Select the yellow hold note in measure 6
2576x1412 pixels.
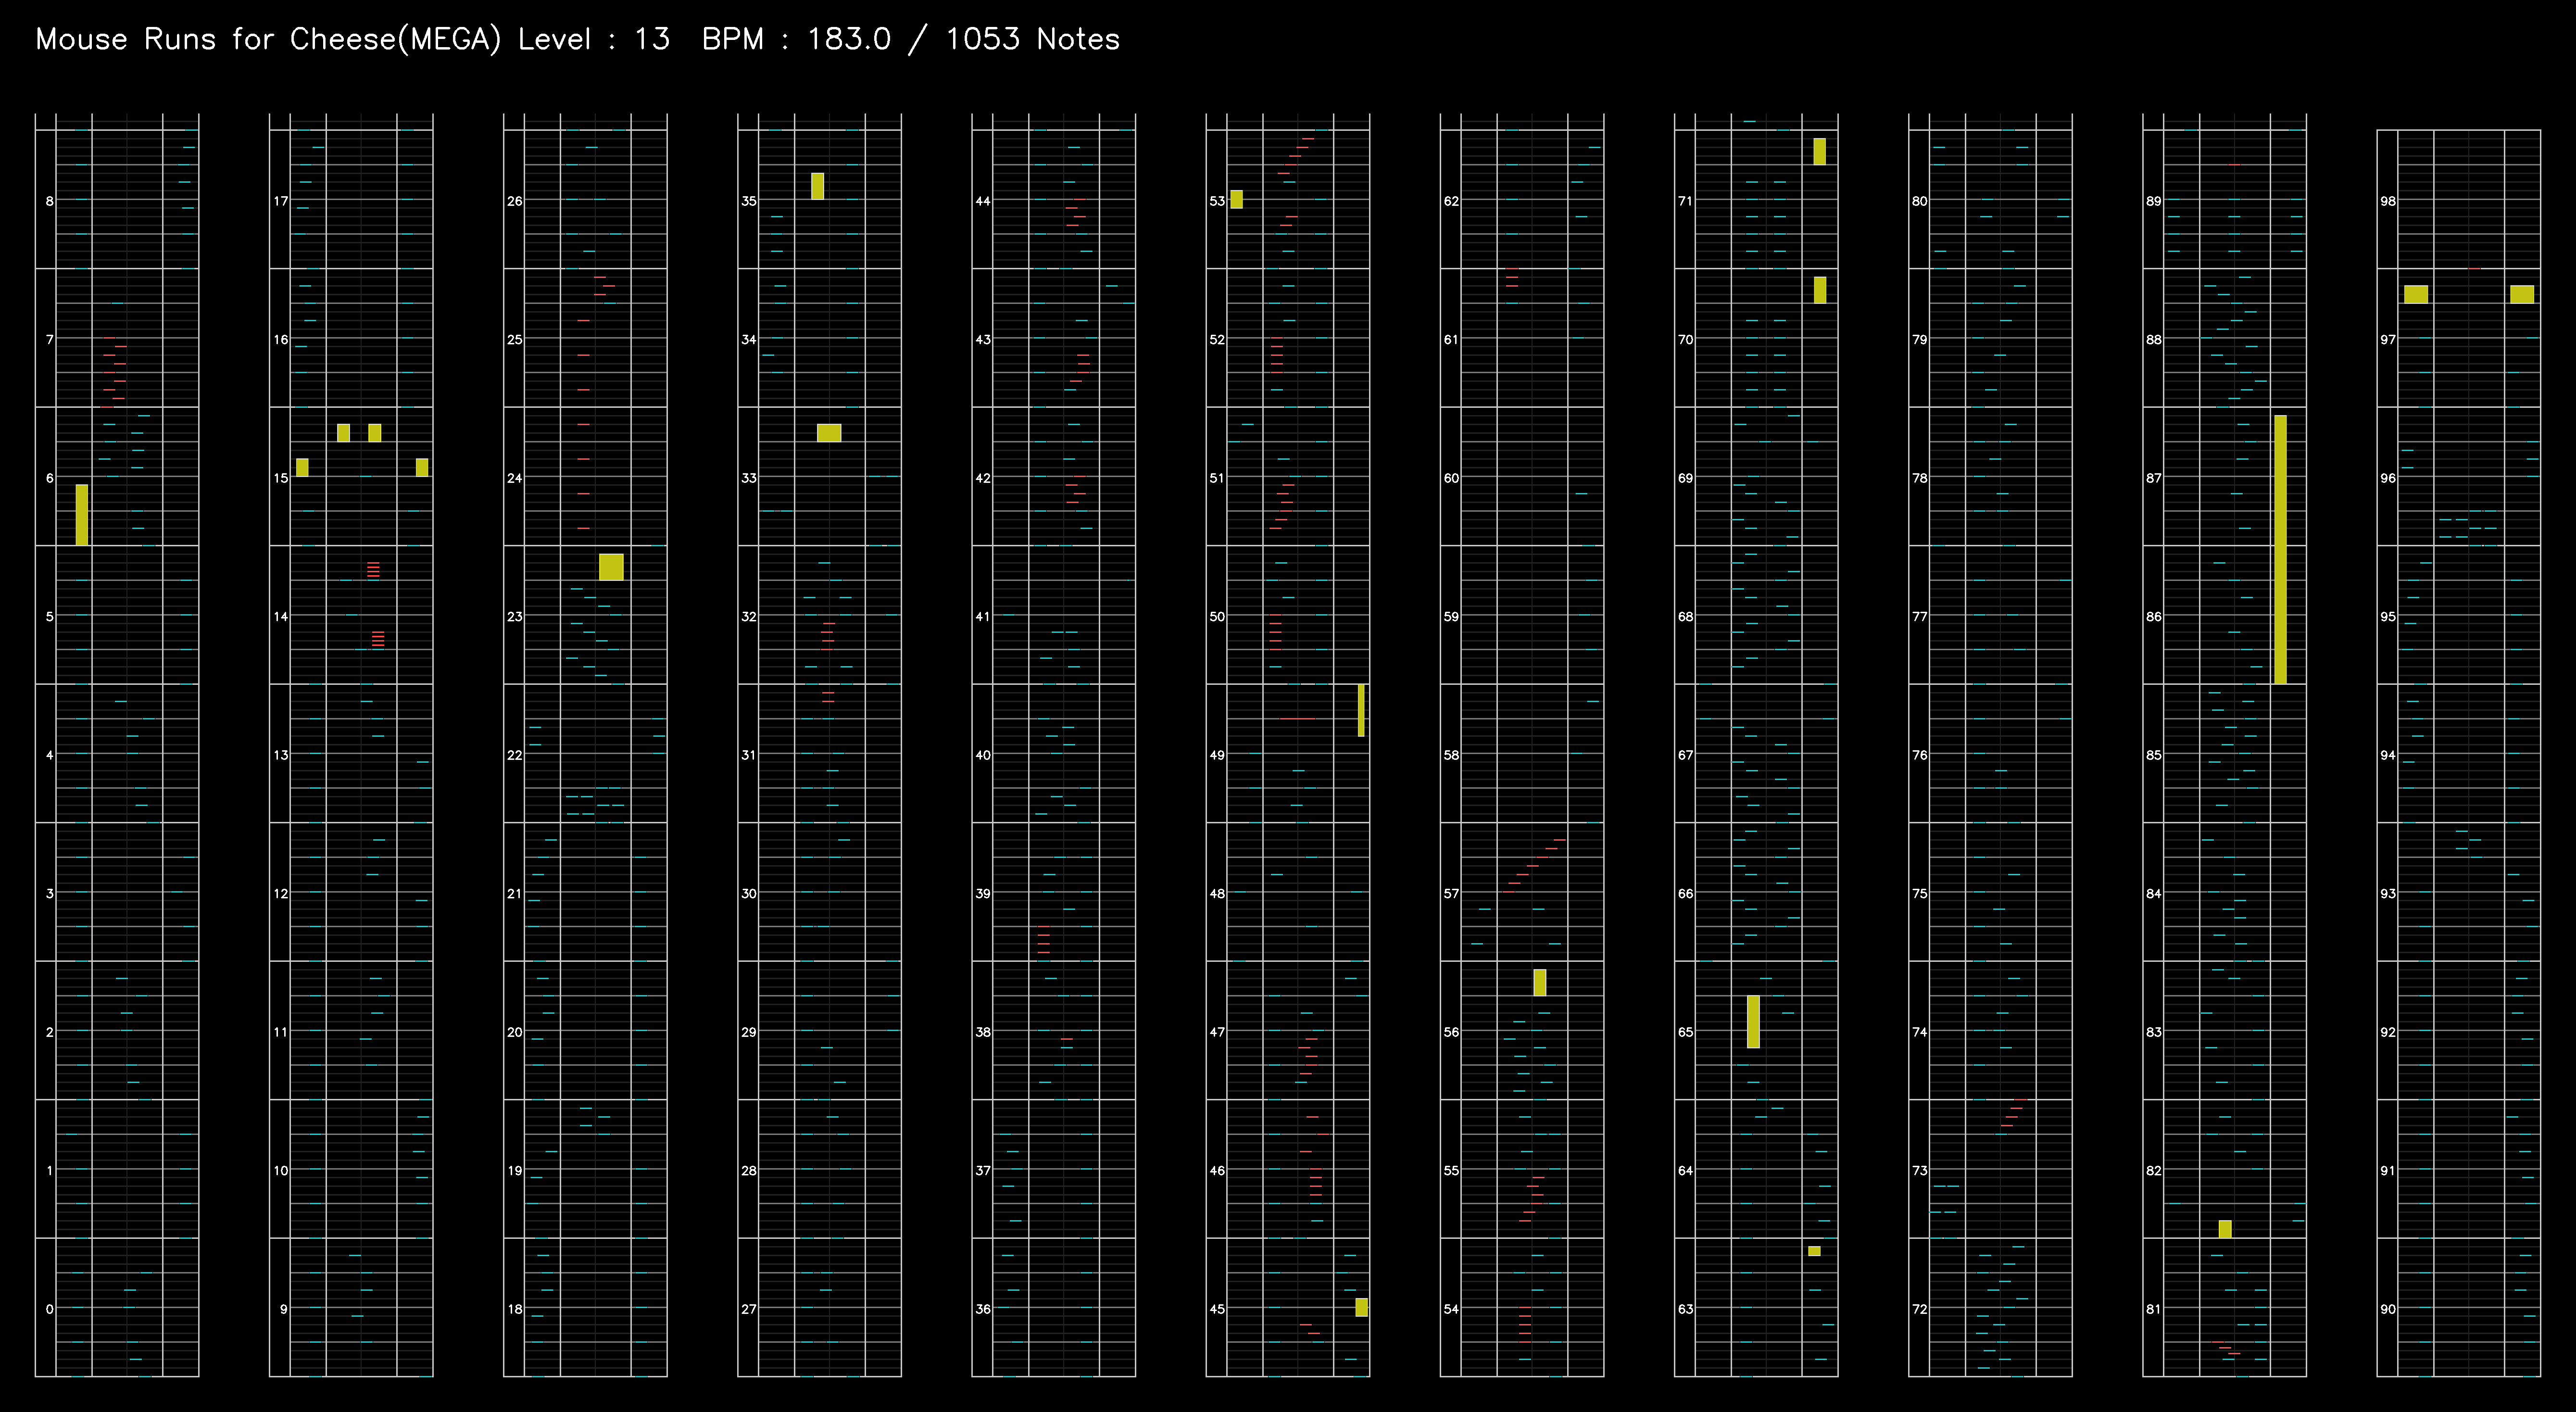[82, 515]
